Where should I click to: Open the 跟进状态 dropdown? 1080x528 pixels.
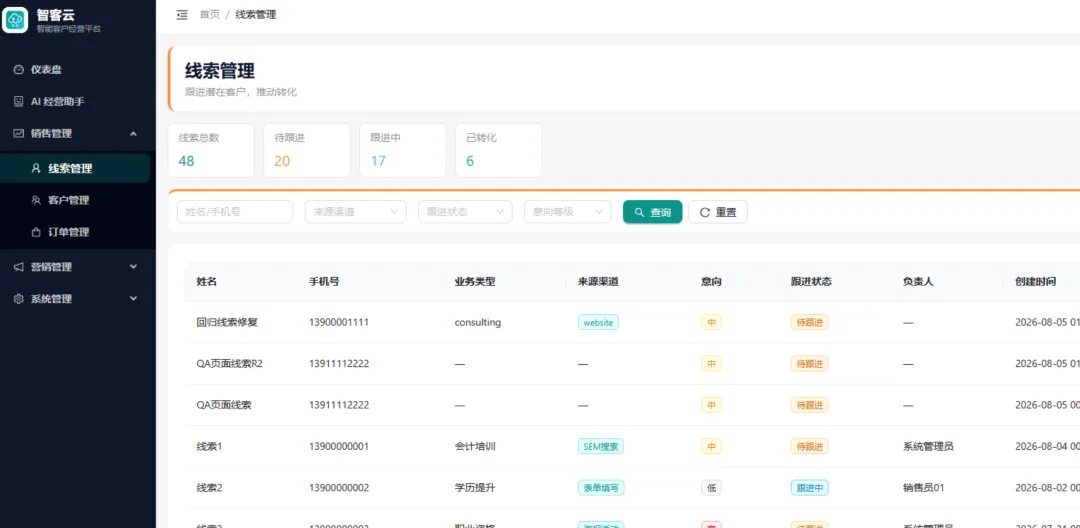pyautogui.click(x=465, y=212)
